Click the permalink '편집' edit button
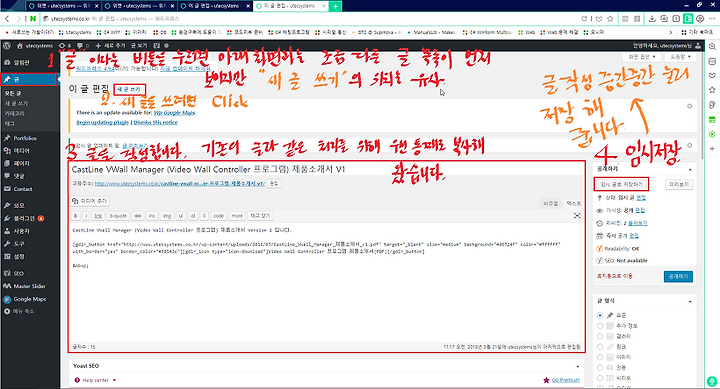The width and height of the screenshot is (720, 389). coord(274,184)
